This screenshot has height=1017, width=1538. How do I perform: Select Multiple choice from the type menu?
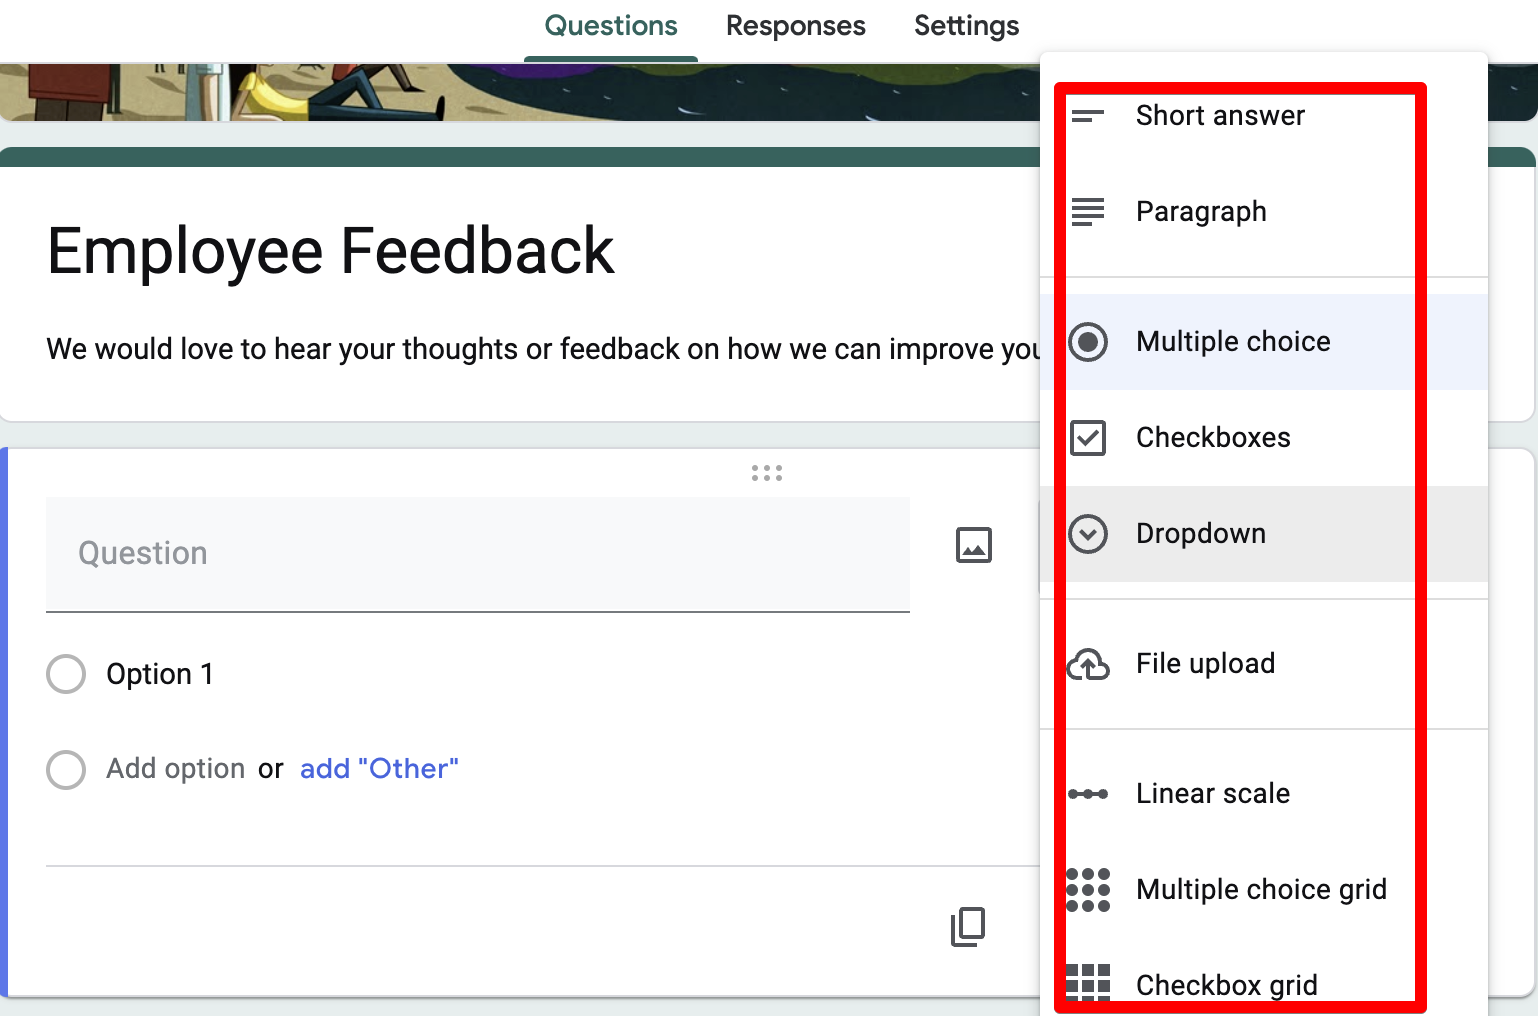pos(1233,341)
